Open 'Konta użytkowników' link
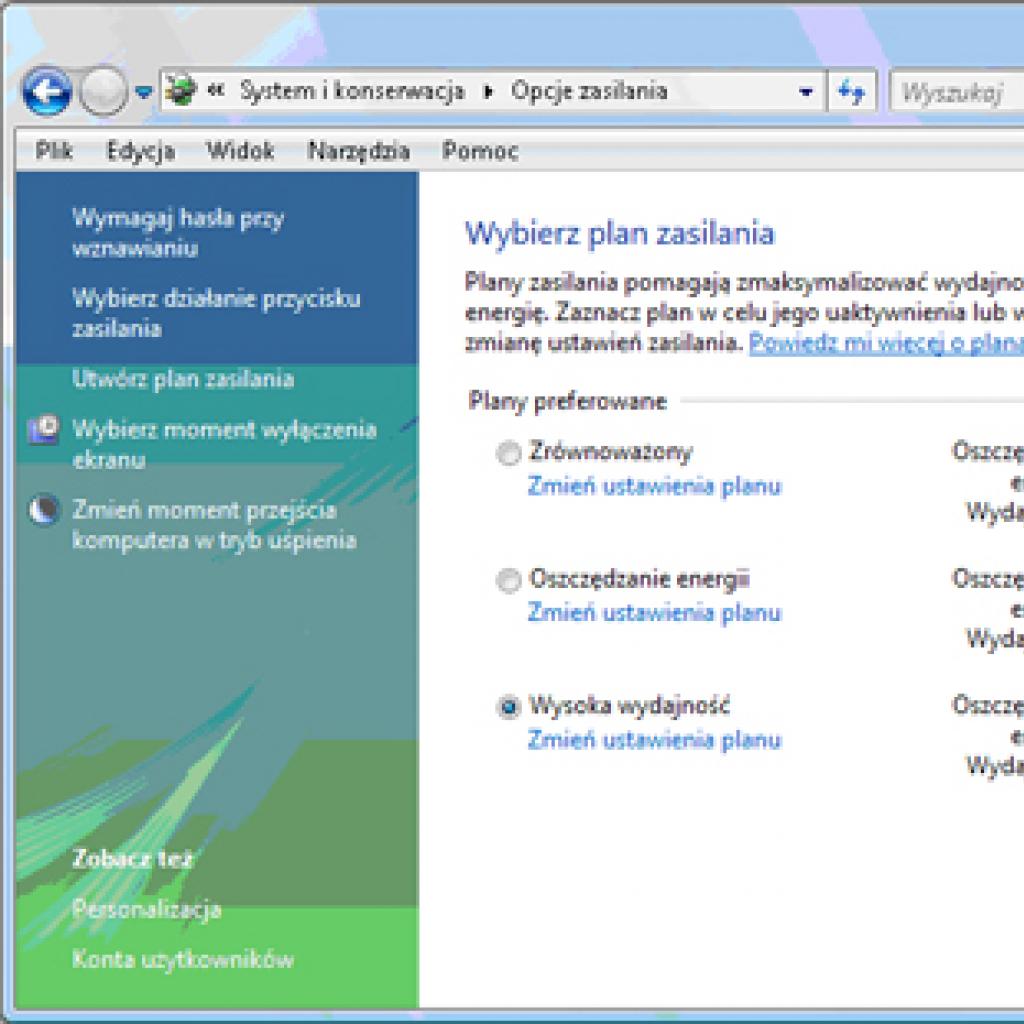Image resolution: width=1024 pixels, height=1024 pixels. [x=183, y=959]
